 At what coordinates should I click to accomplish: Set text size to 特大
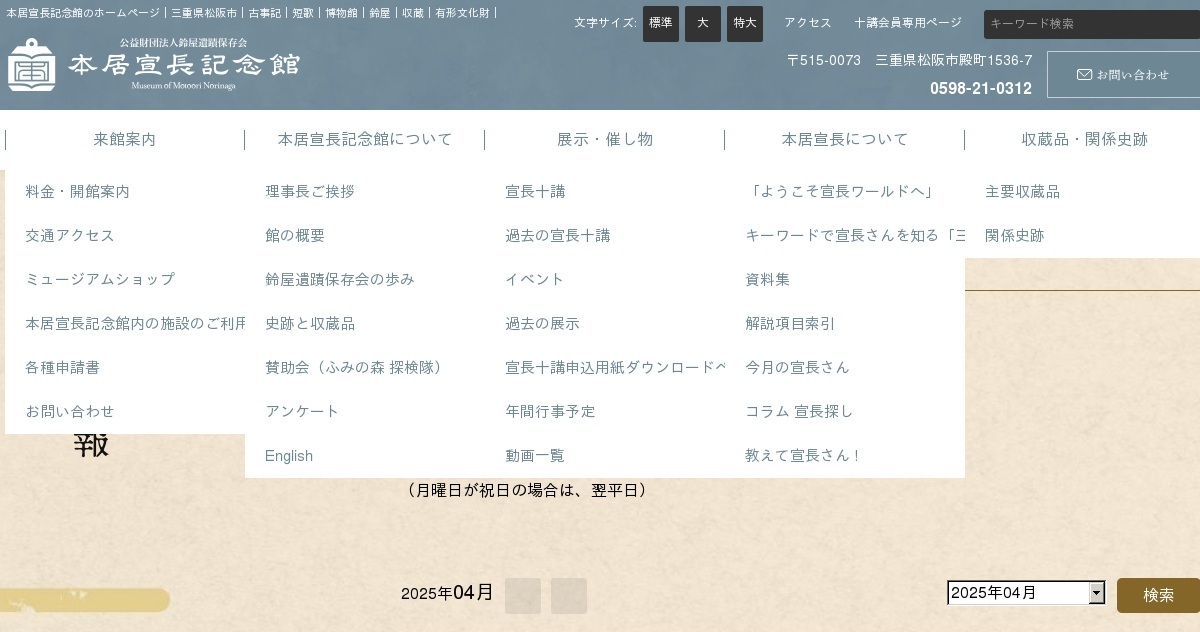tap(744, 23)
